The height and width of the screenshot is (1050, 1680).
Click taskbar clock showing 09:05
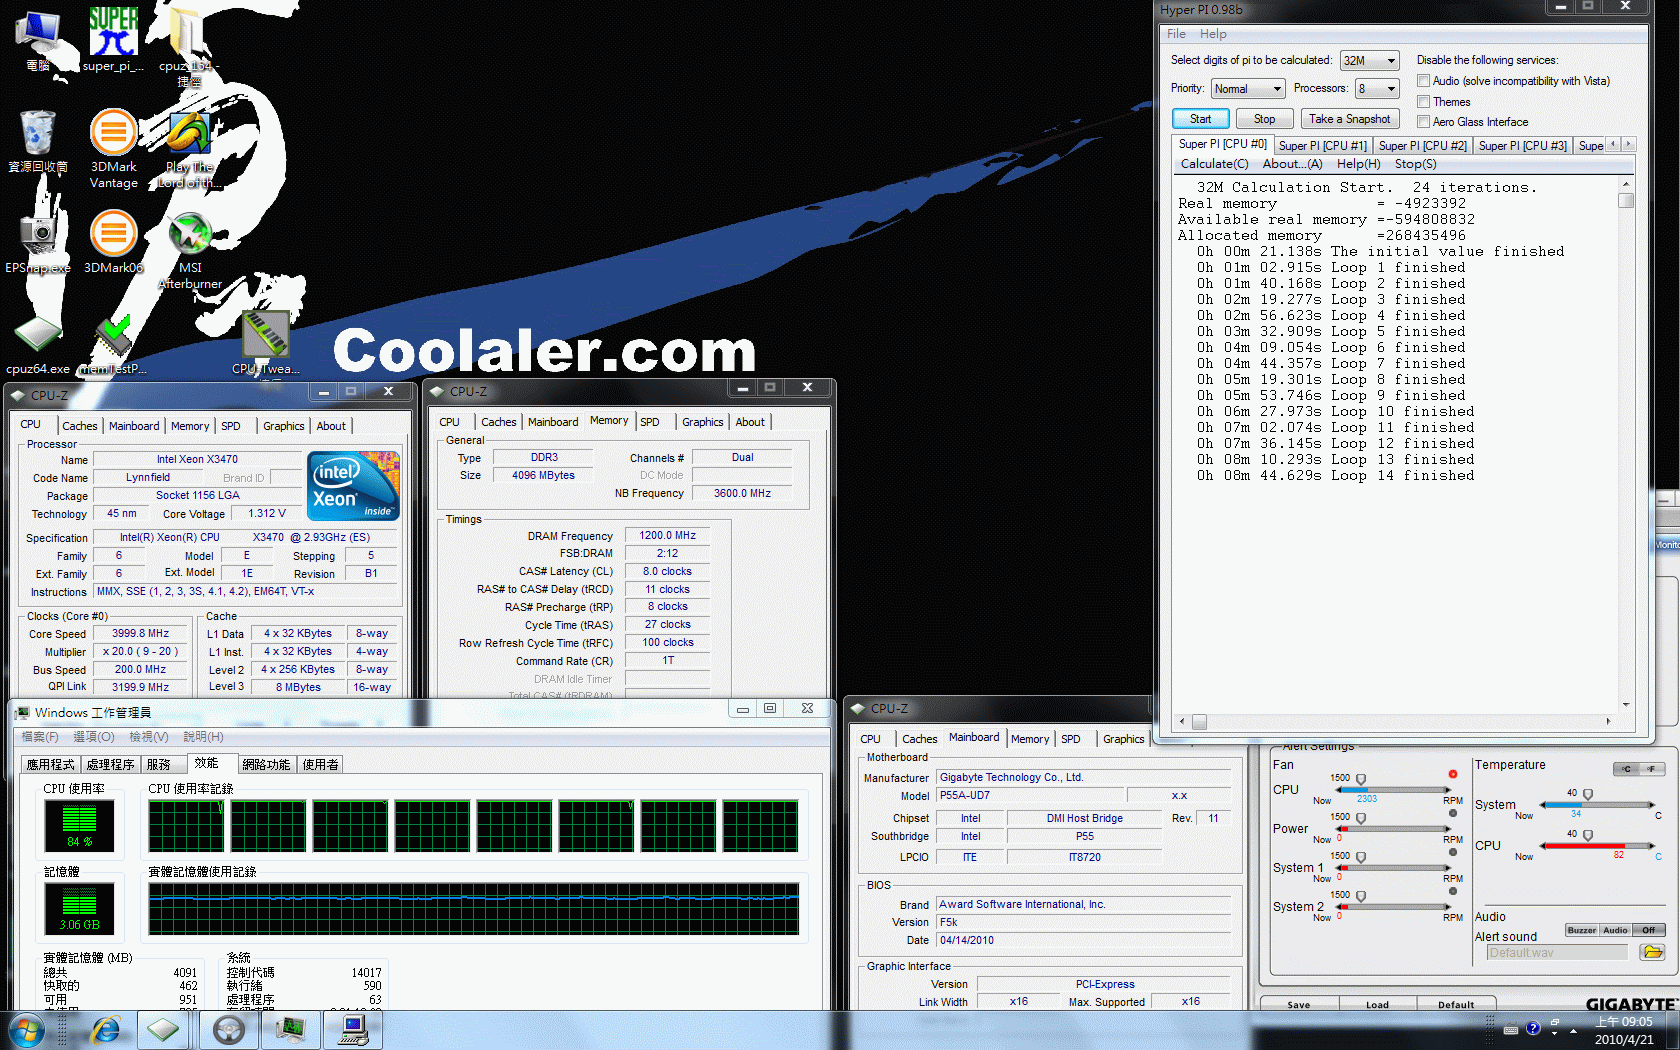point(1623,1030)
